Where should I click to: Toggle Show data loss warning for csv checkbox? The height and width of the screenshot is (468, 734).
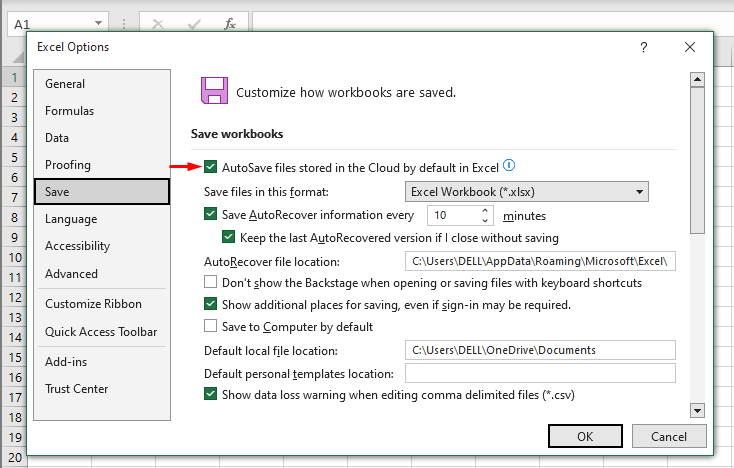[211, 394]
